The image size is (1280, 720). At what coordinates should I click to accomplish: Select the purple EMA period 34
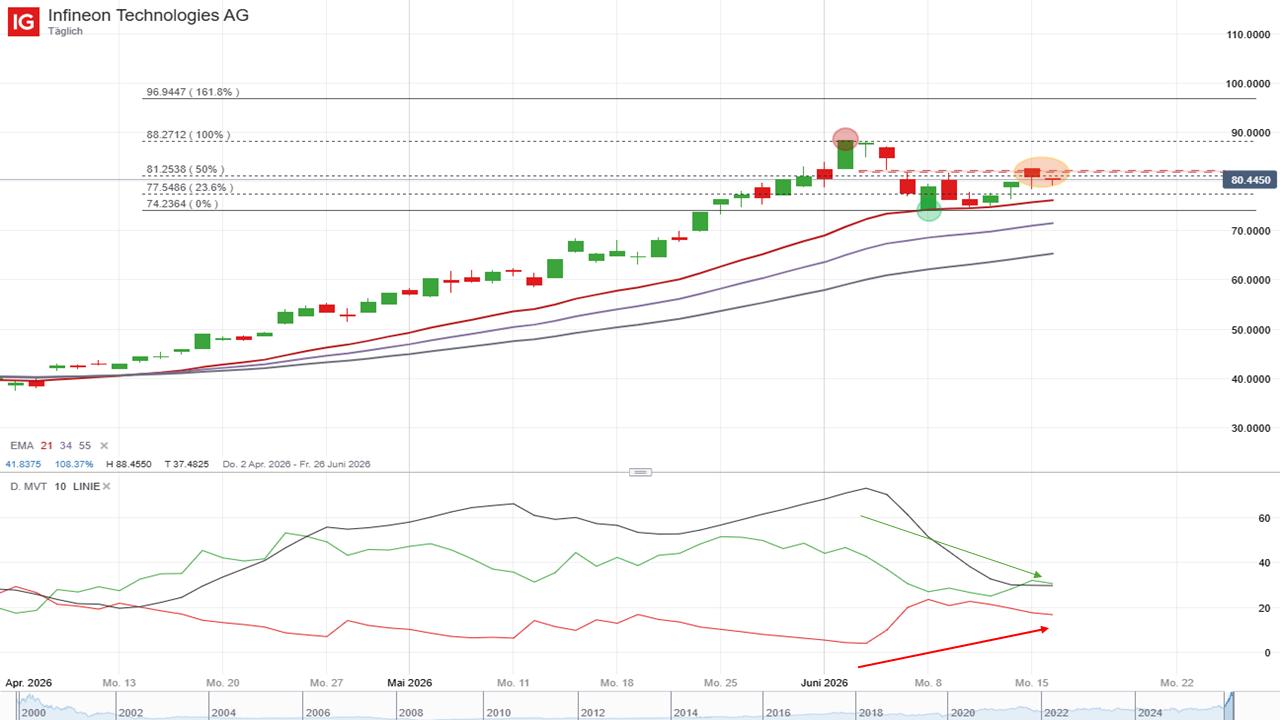click(x=66, y=446)
